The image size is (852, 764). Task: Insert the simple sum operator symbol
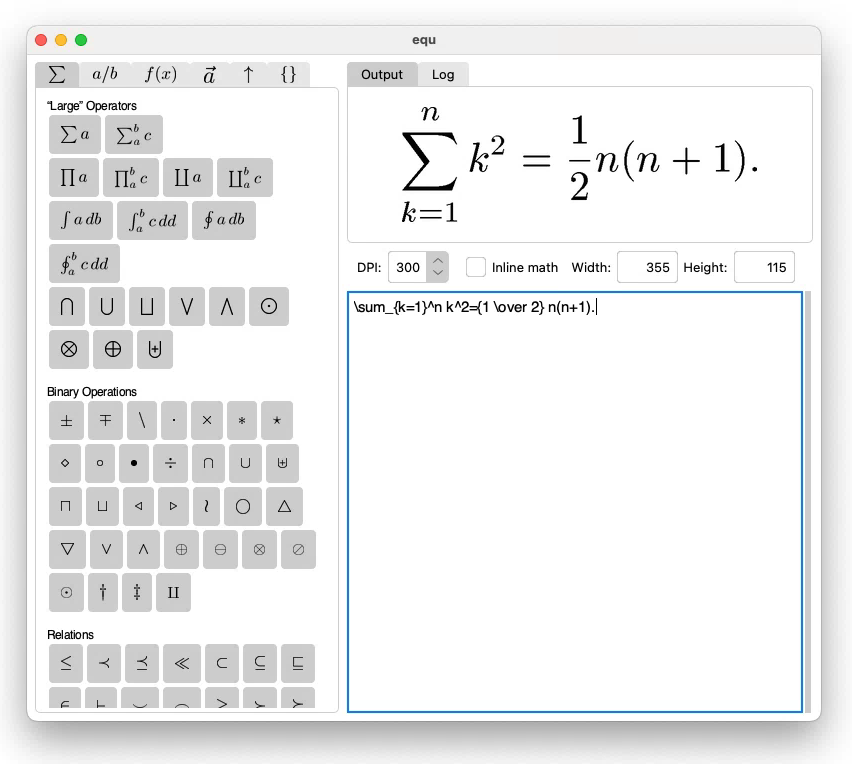coord(74,134)
